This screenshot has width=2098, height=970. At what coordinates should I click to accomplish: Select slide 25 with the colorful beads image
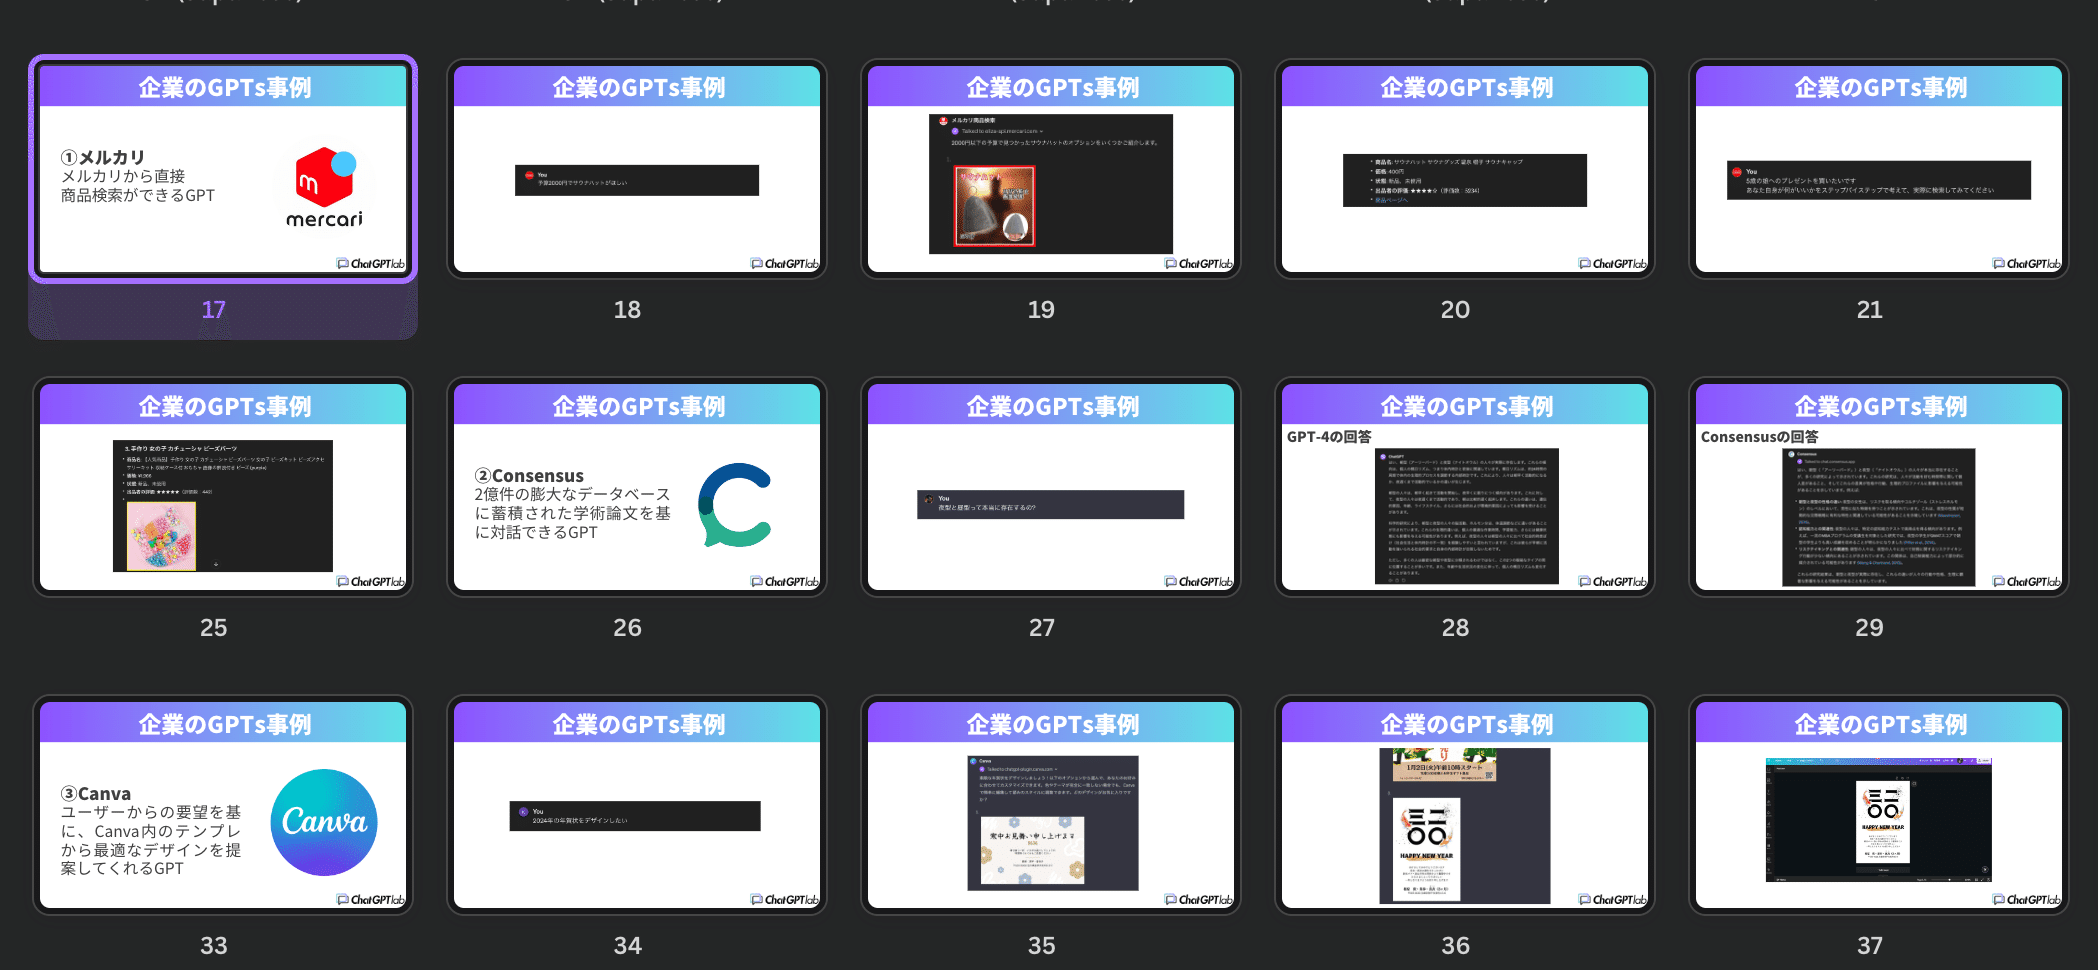click(x=223, y=487)
